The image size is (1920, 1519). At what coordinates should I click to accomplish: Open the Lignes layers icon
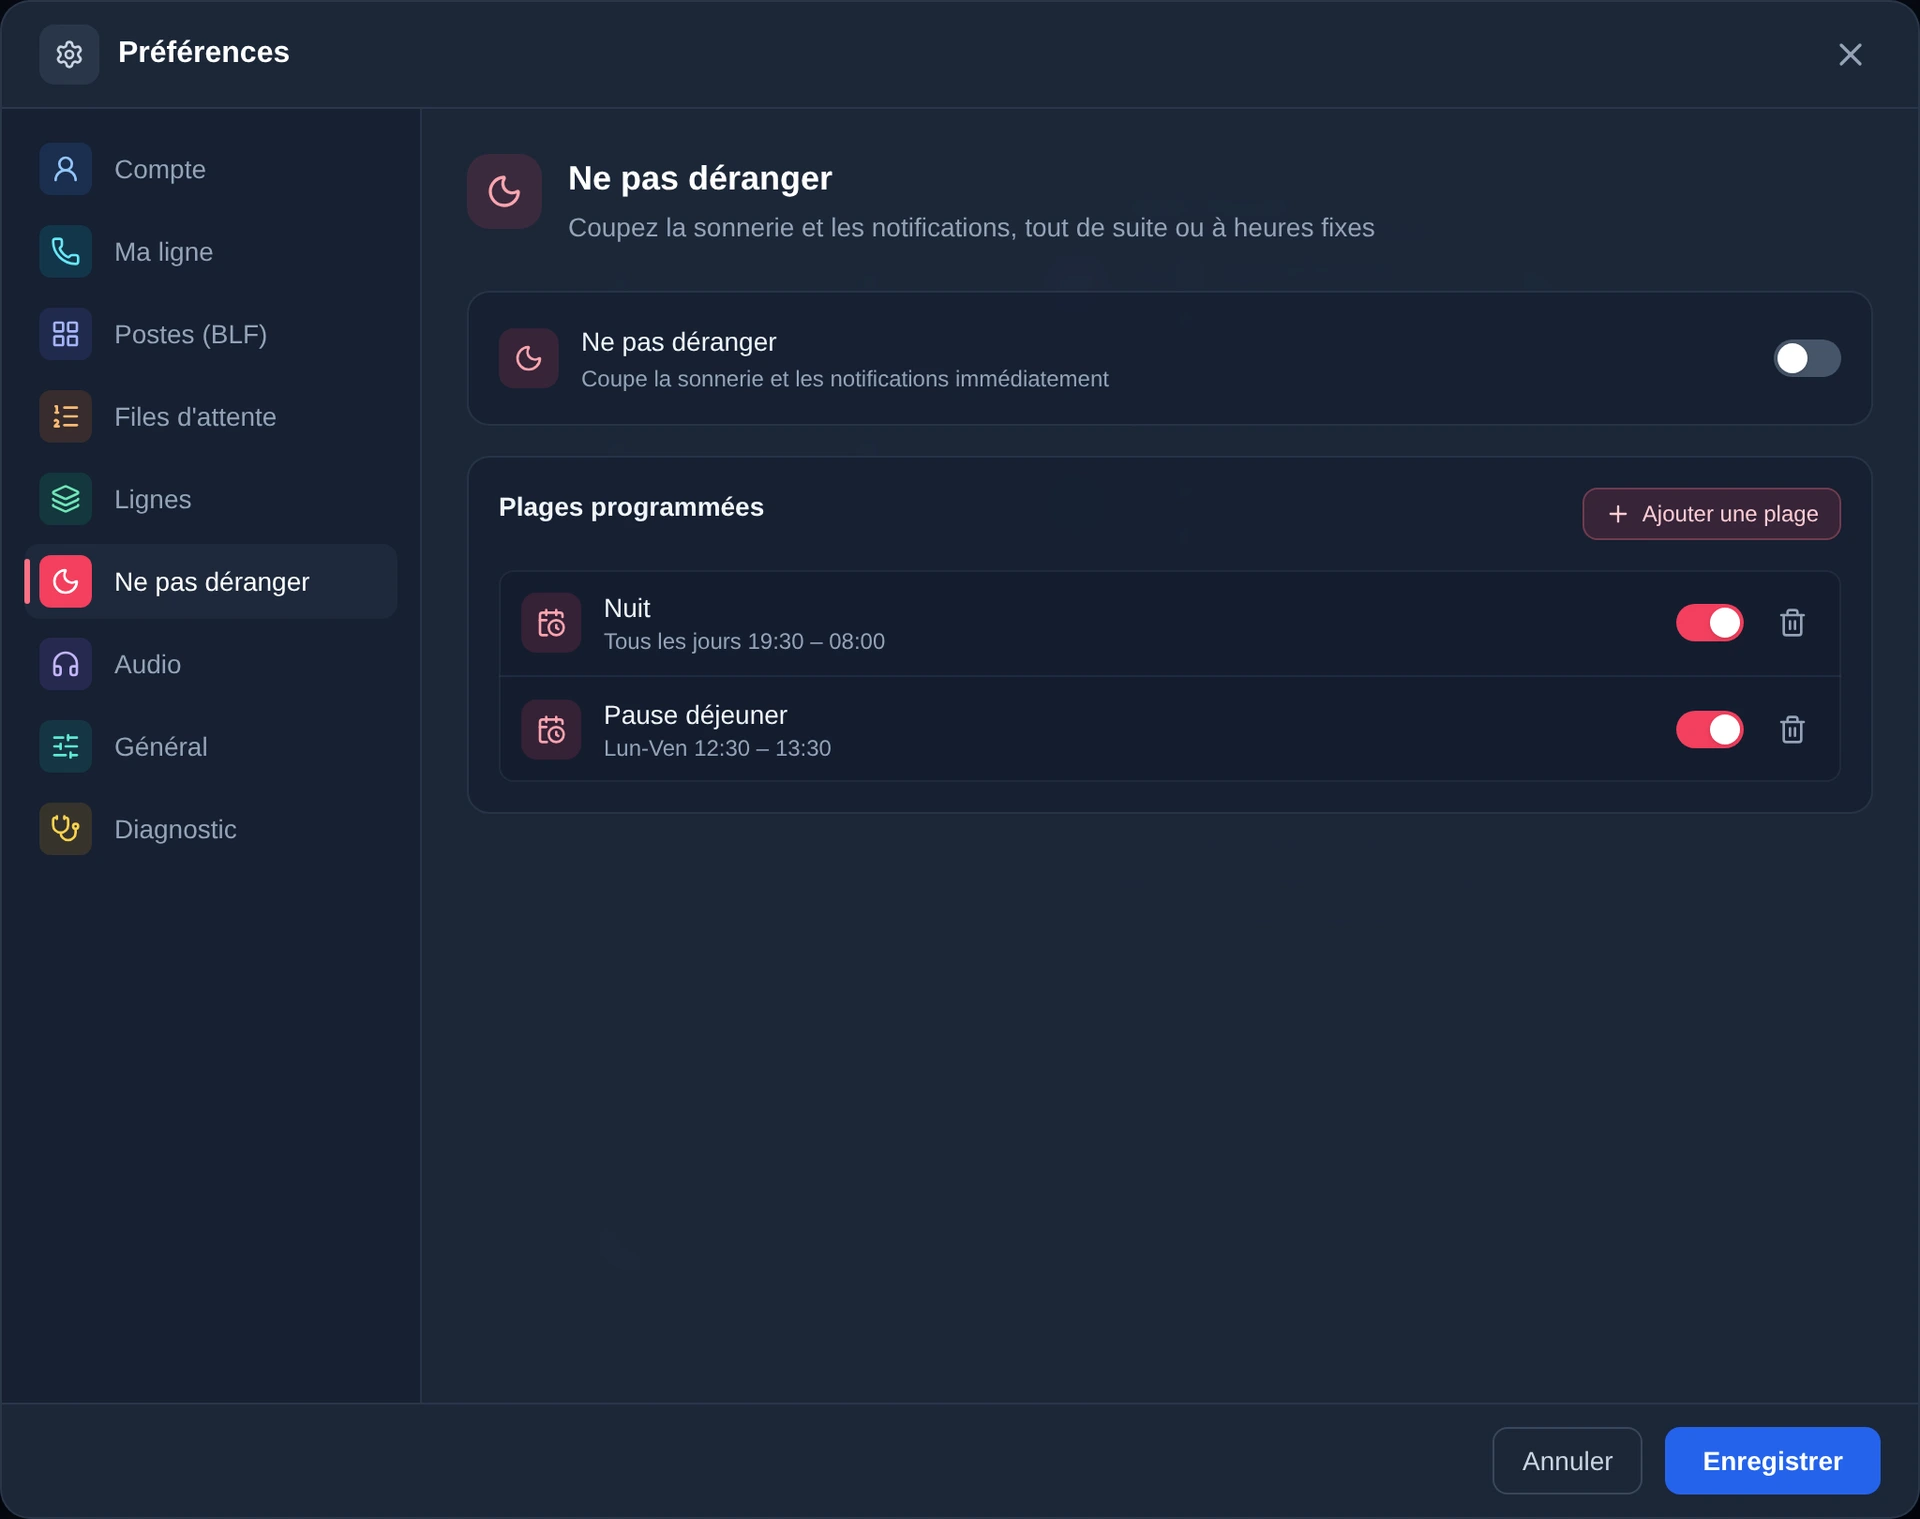click(x=65, y=499)
